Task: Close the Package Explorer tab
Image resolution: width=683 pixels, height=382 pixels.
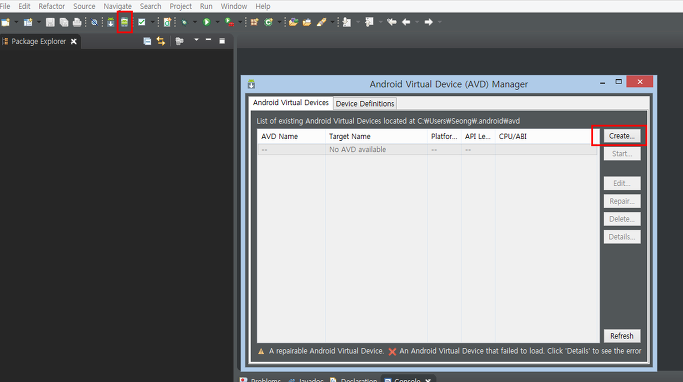Action: click(x=74, y=41)
